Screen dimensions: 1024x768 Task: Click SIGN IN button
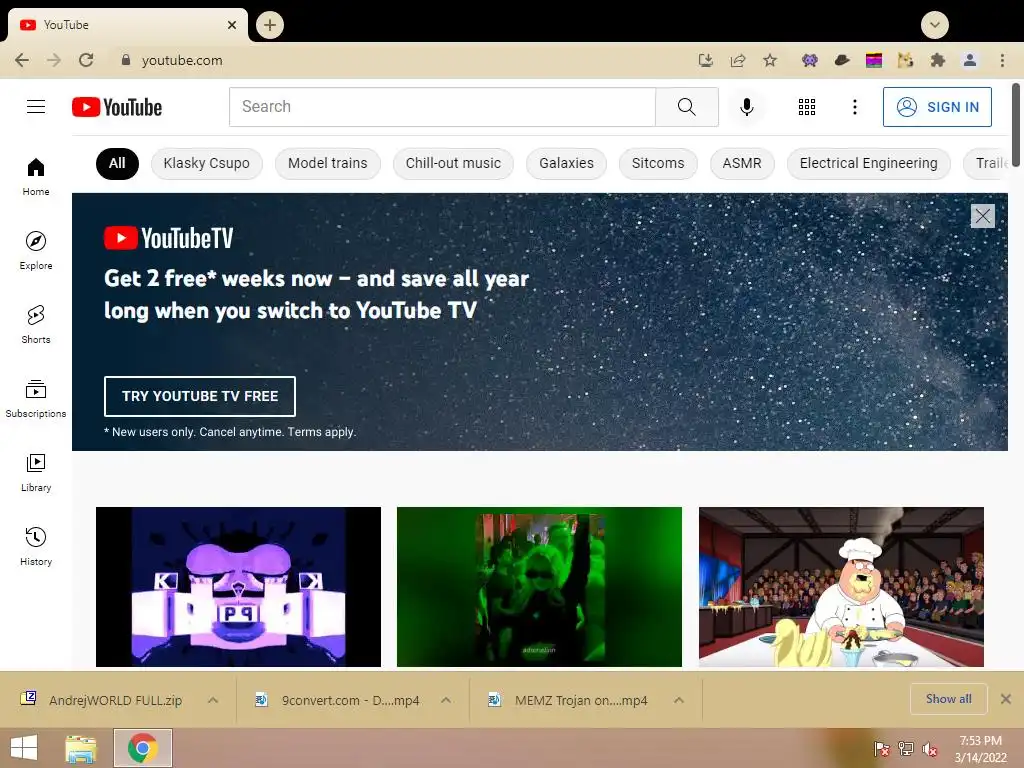(x=937, y=107)
